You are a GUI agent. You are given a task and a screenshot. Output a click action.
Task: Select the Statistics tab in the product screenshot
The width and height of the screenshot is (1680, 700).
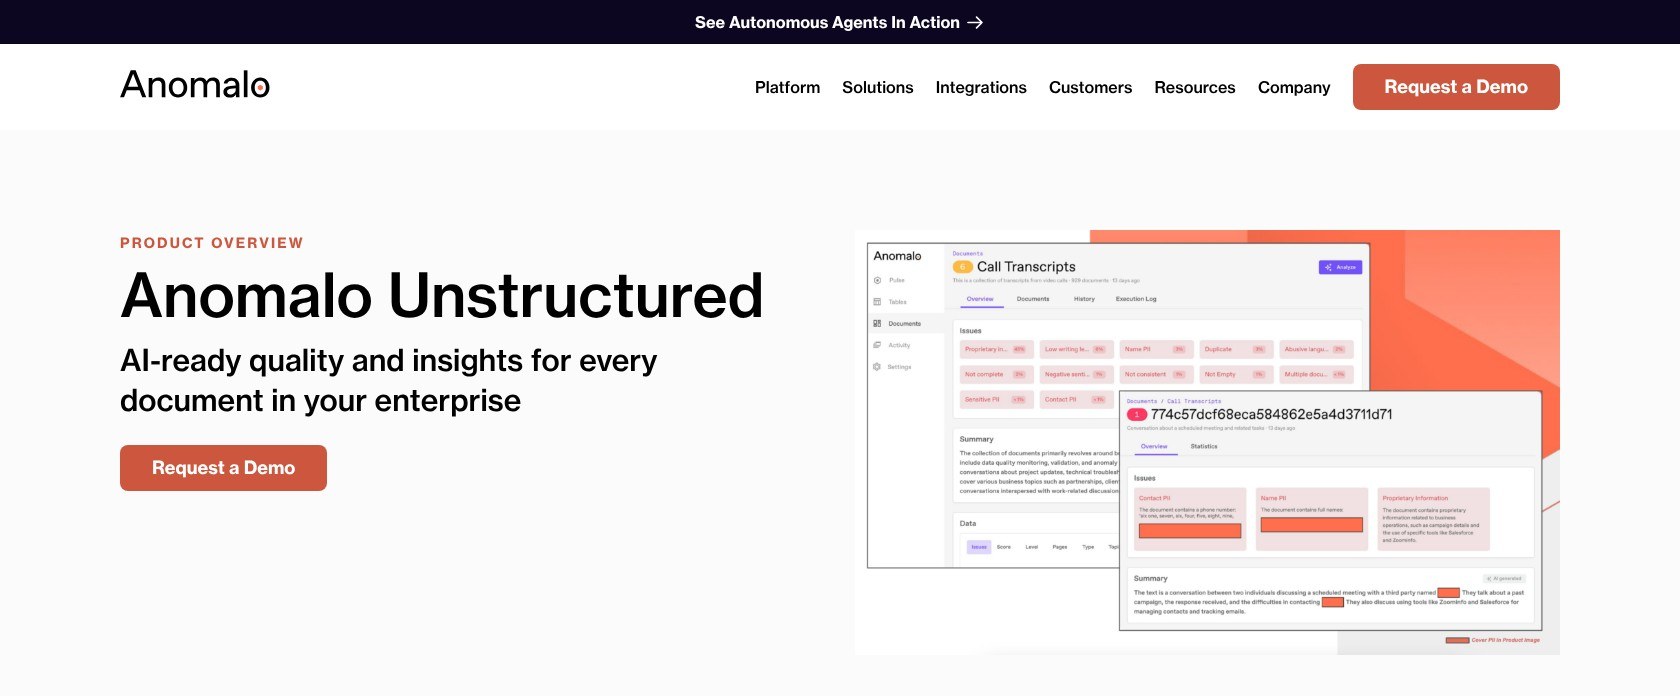pyautogui.click(x=1204, y=446)
